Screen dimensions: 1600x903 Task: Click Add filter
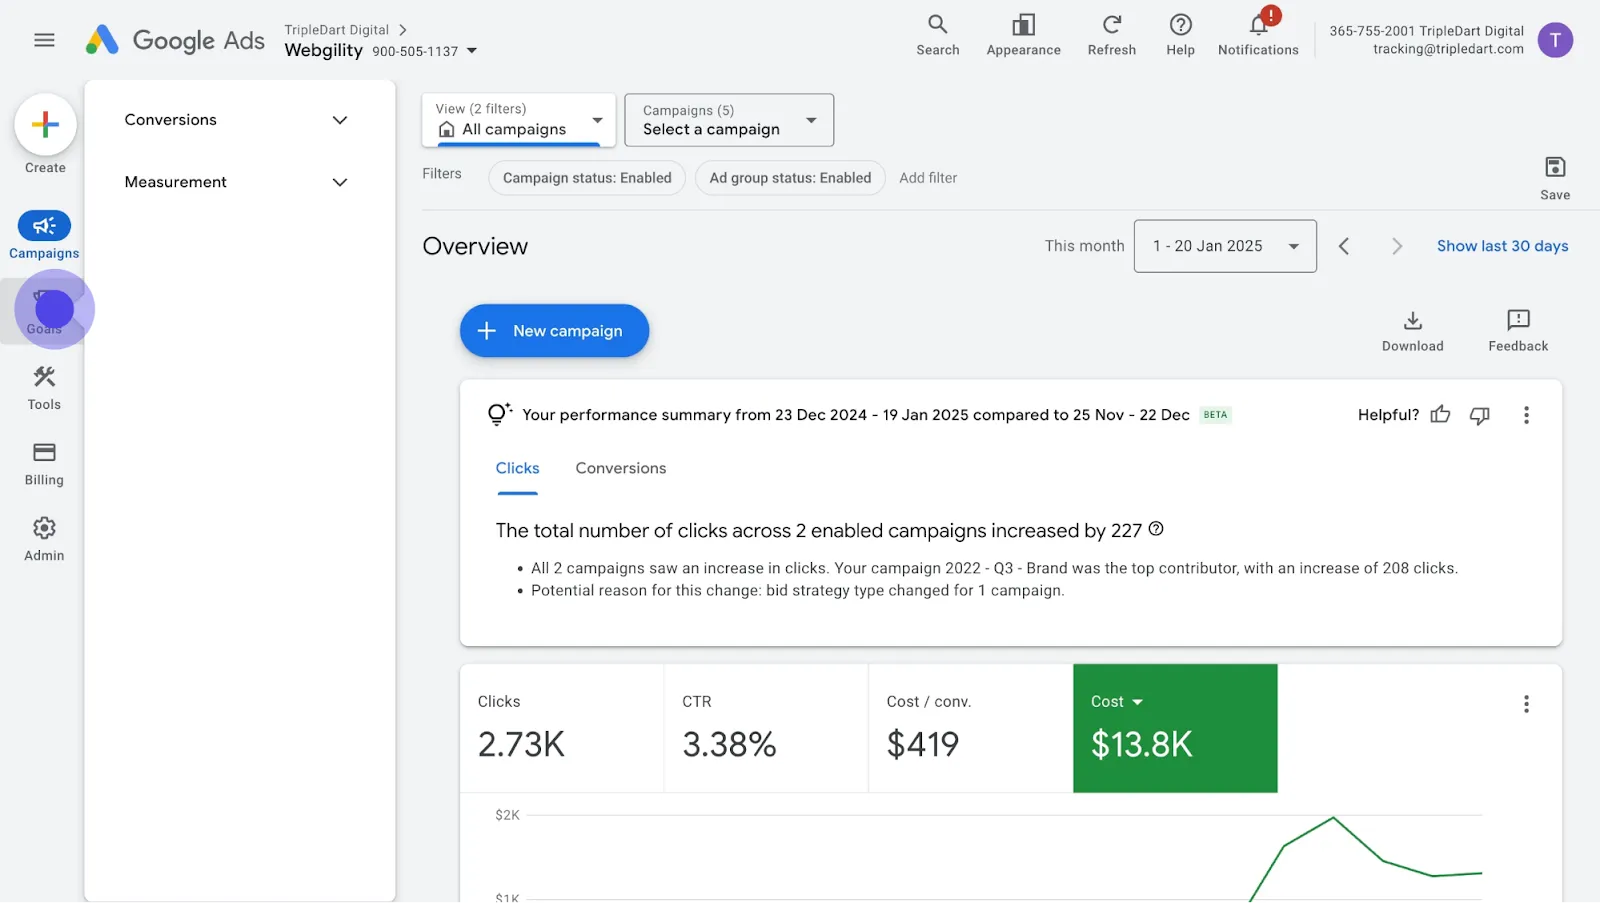(x=928, y=178)
